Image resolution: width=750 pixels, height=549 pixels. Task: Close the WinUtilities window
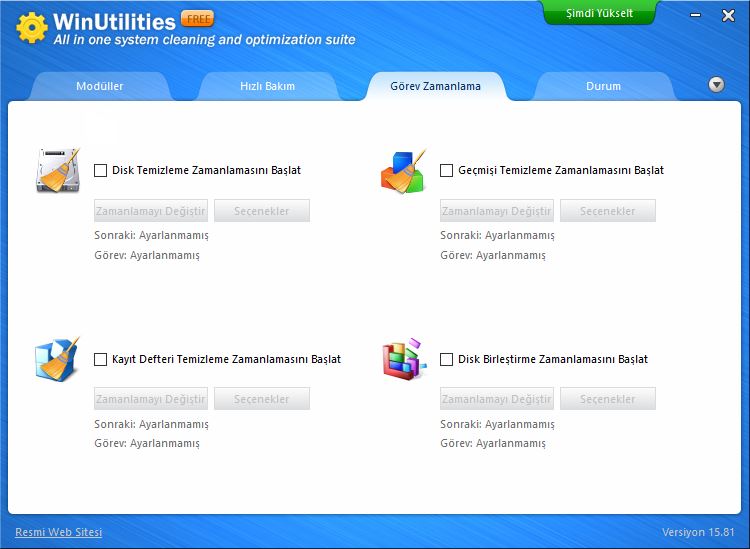click(728, 16)
